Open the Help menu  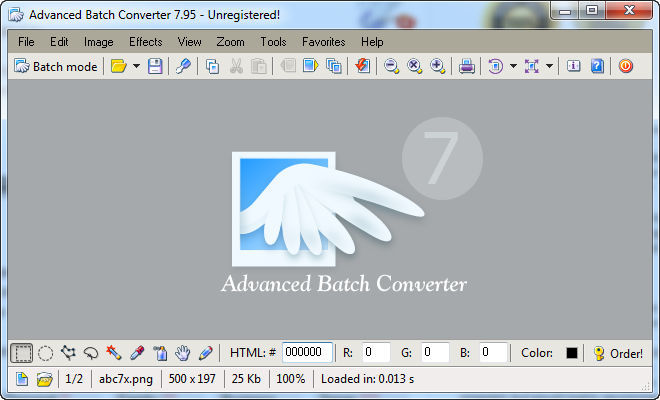[x=372, y=42]
